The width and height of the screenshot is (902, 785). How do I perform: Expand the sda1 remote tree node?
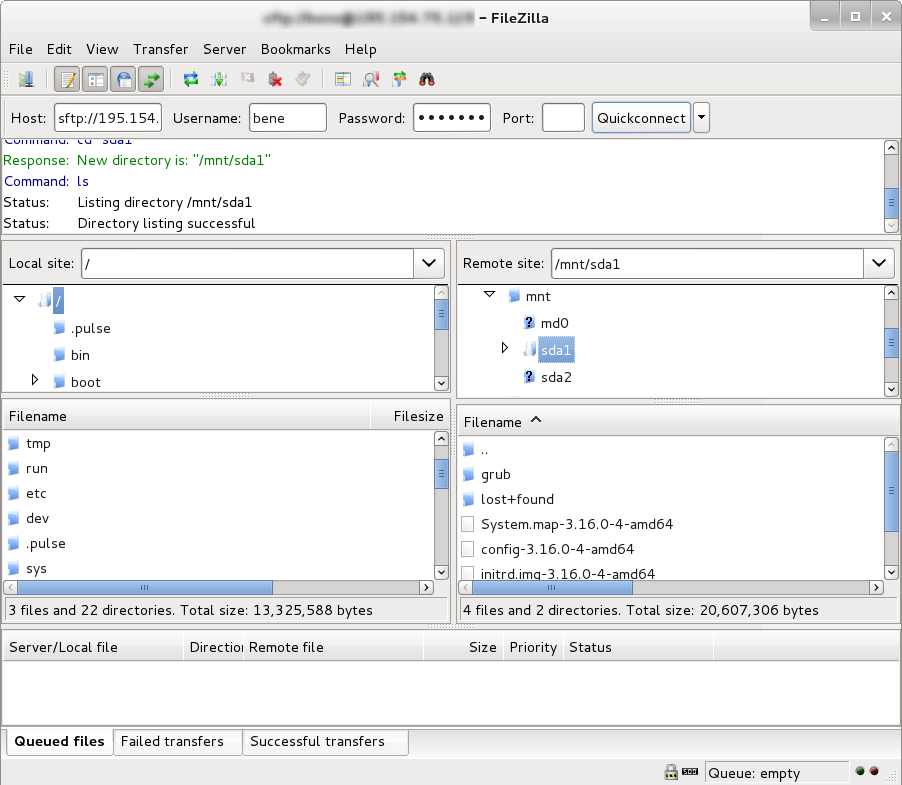504,349
